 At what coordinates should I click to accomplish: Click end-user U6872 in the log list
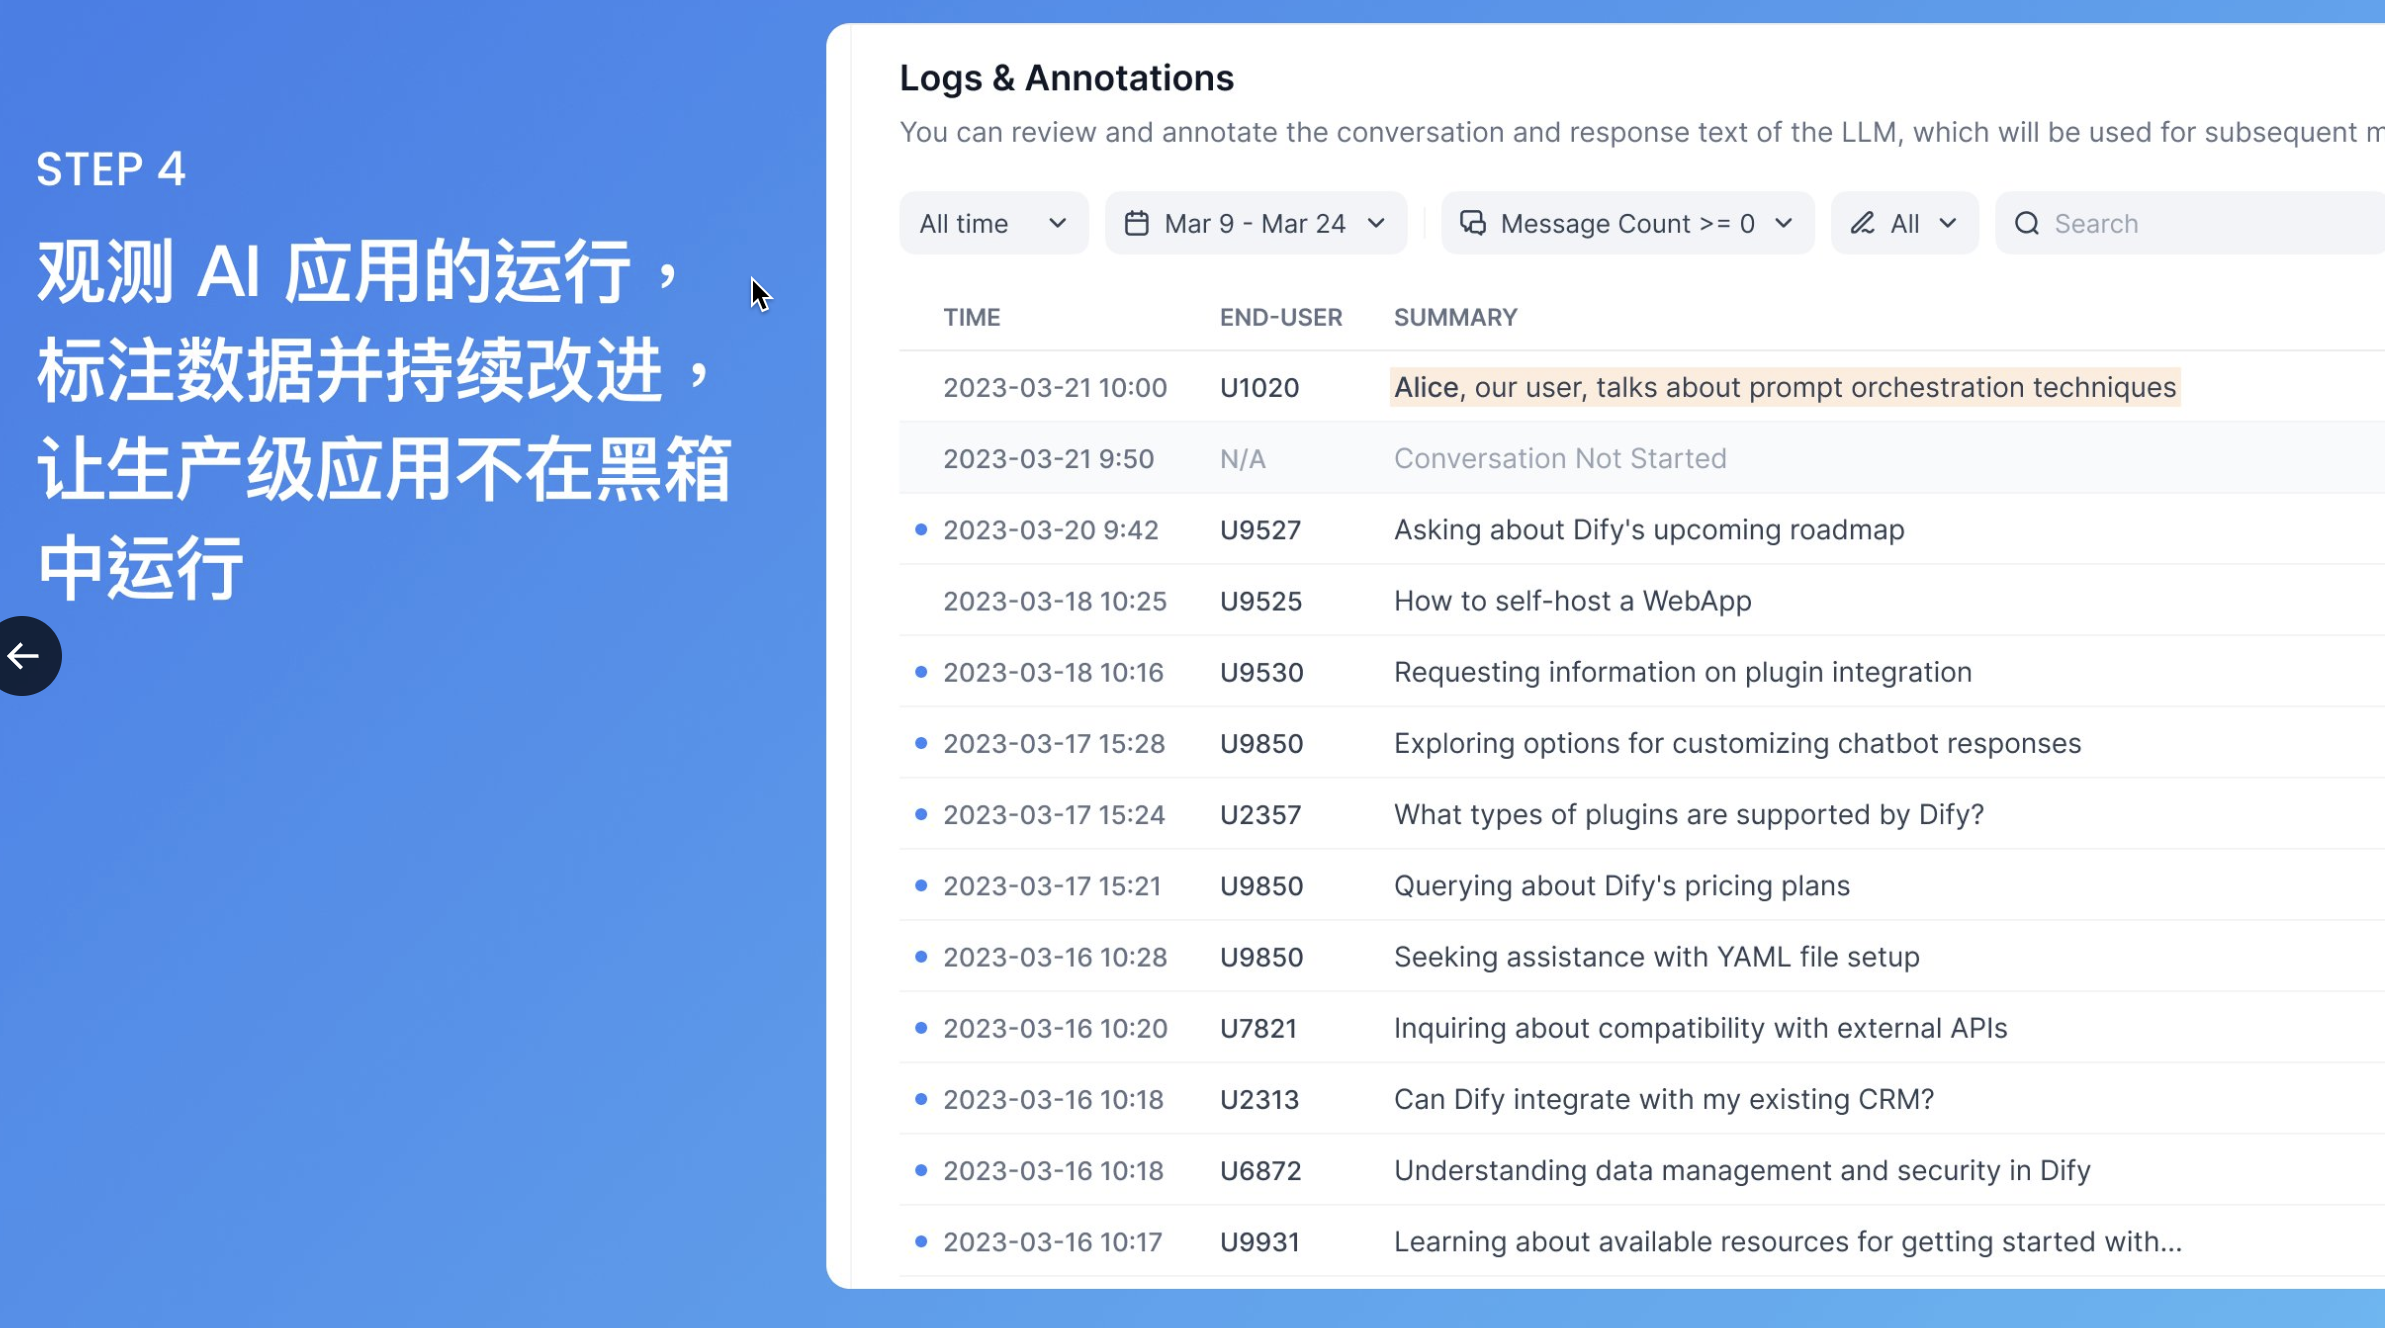click(x=1260, y=1170)
